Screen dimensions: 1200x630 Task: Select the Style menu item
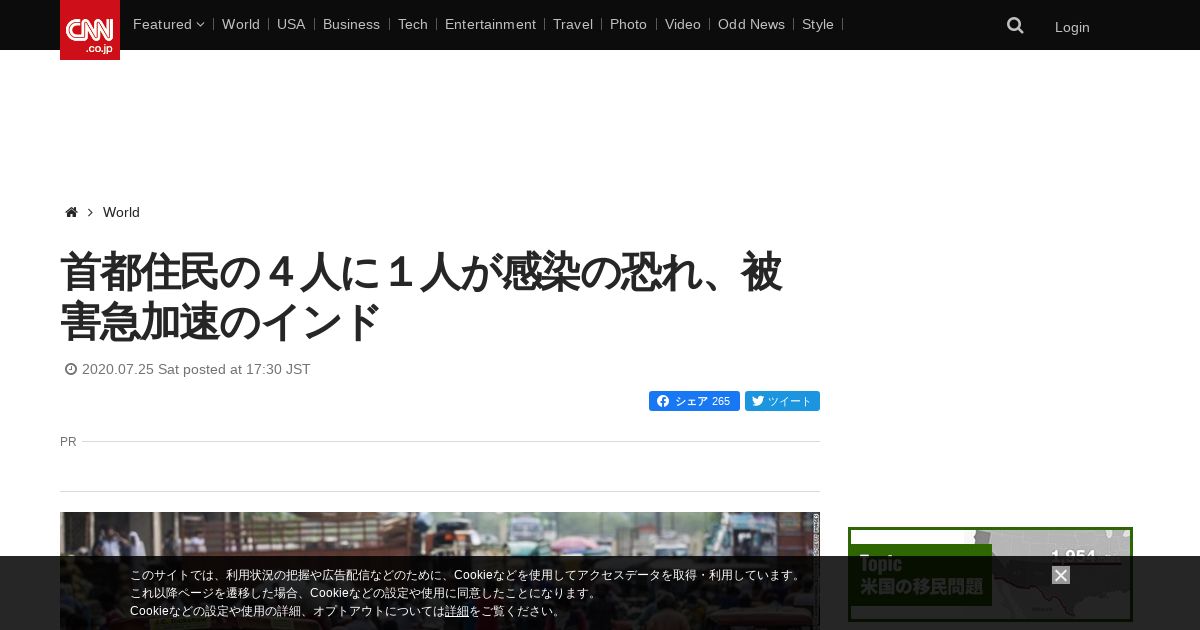click(818, 24)
